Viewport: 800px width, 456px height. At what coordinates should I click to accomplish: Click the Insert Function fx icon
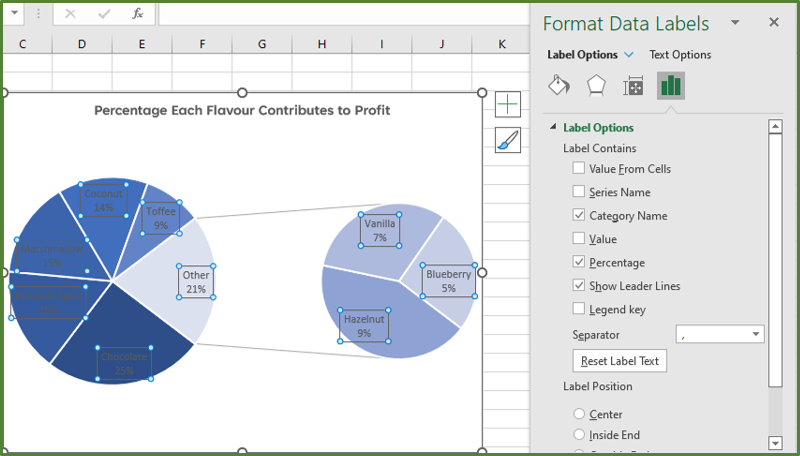138,14
